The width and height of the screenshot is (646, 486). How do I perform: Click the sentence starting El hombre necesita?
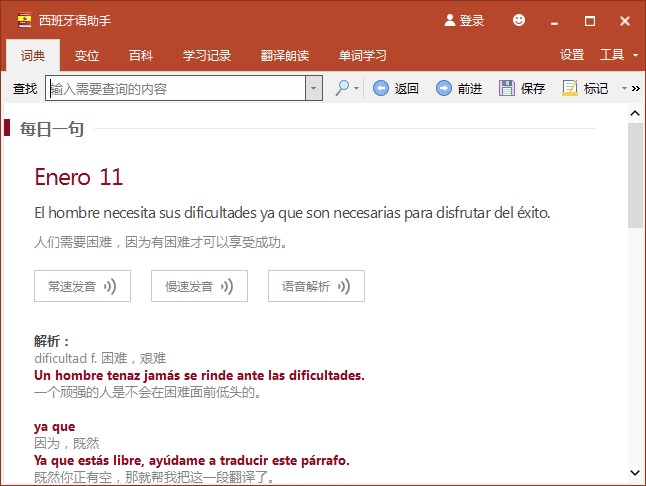[x=292, y=213]
